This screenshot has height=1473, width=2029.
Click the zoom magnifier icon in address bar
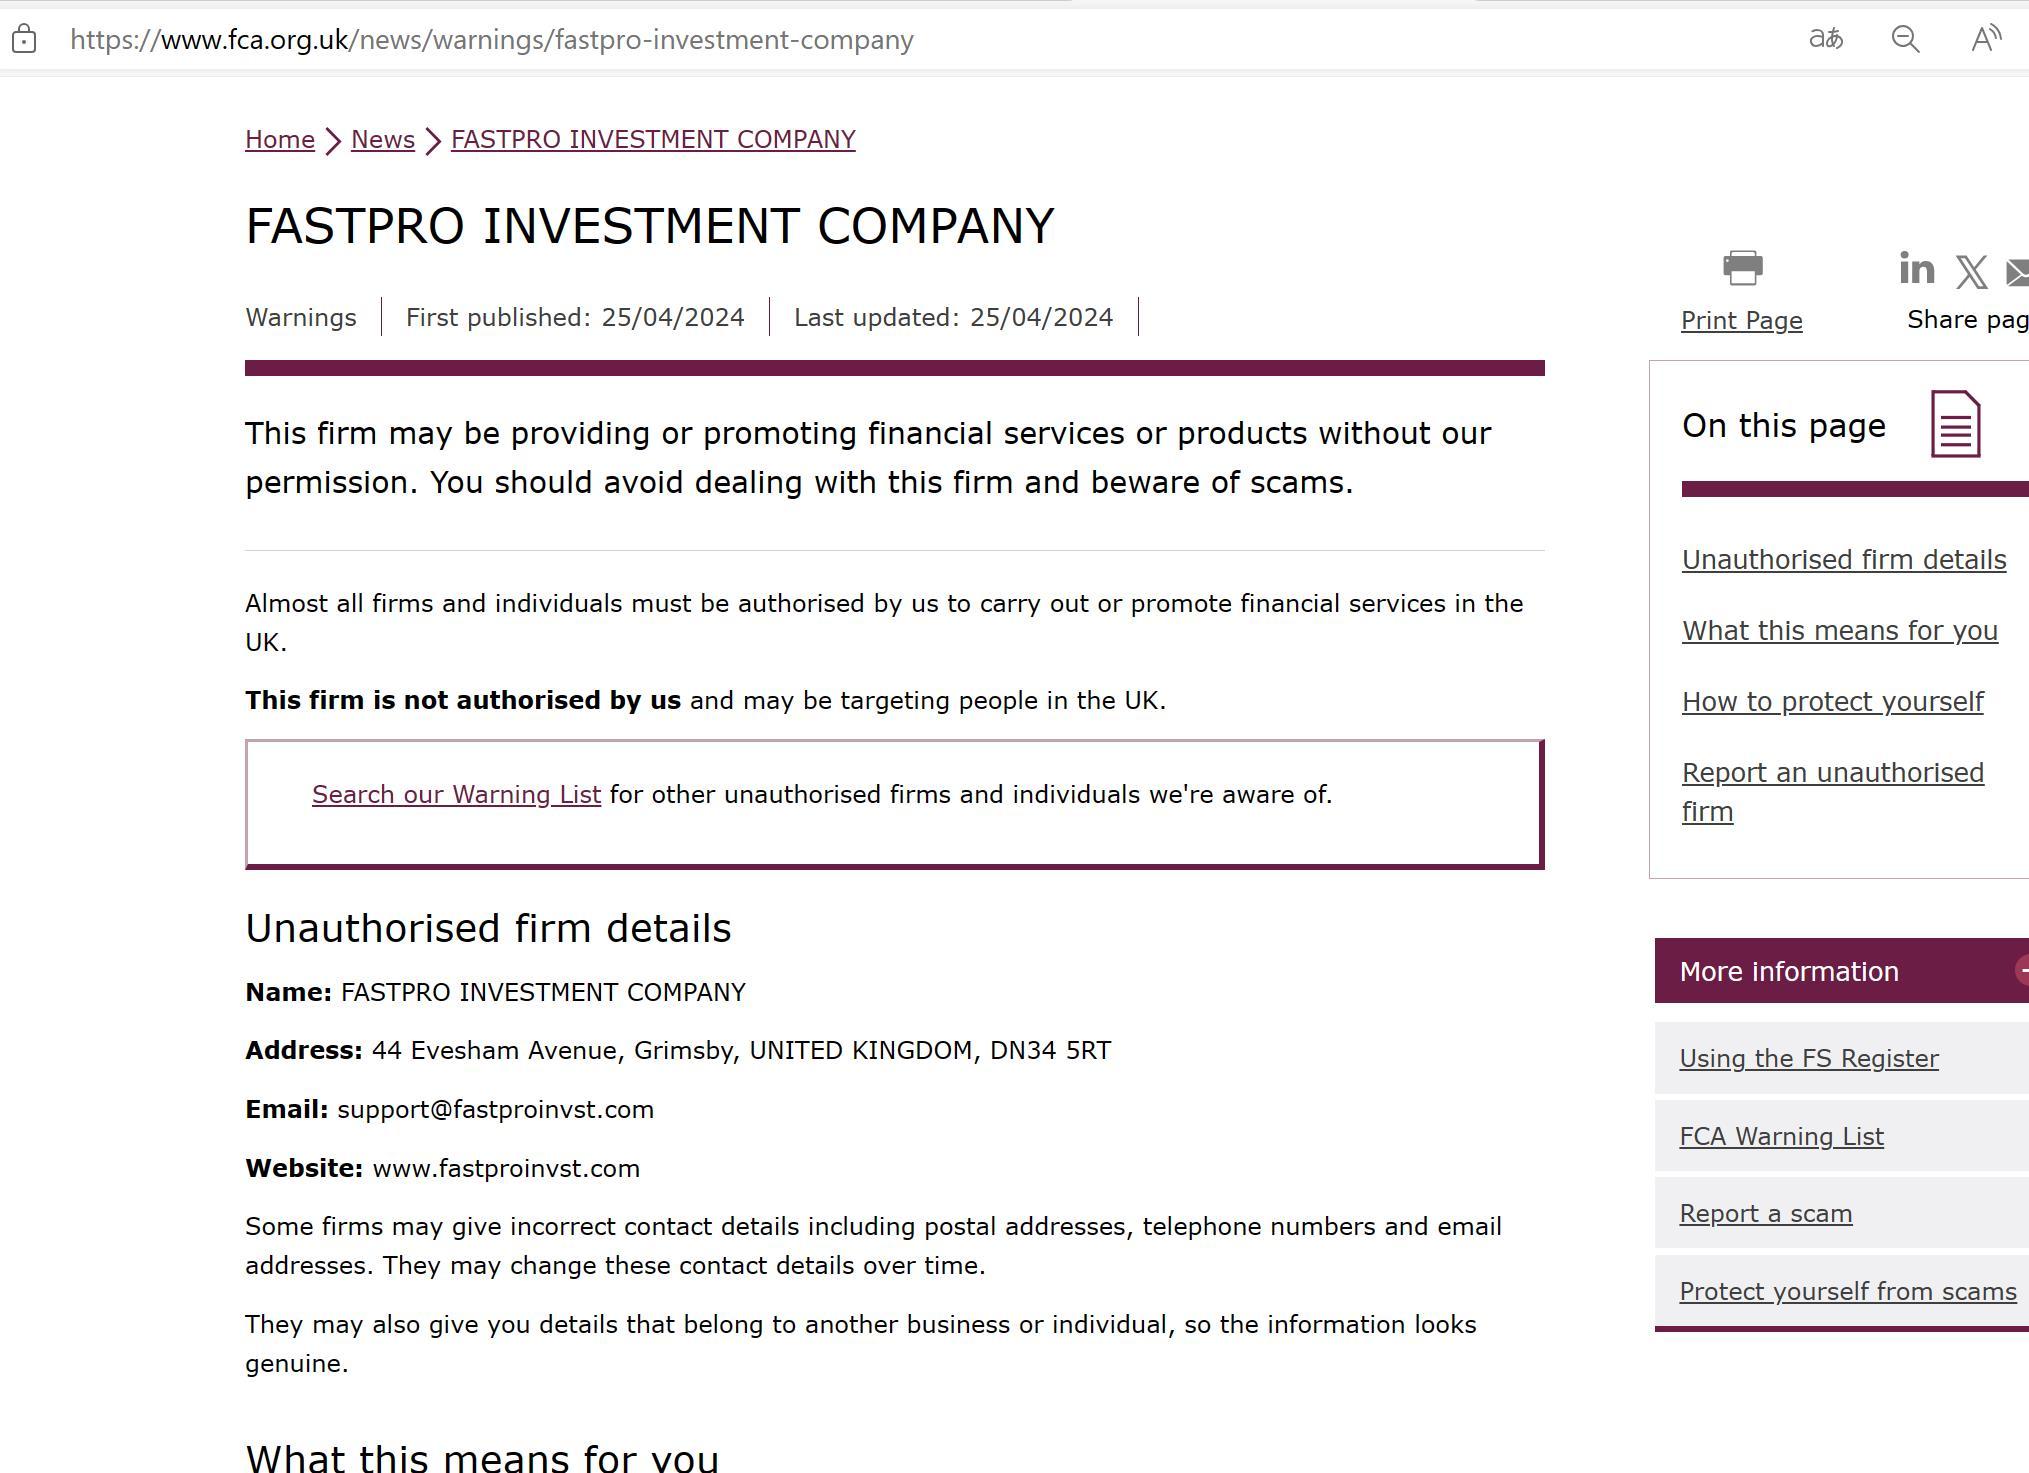coord(1905,39)
